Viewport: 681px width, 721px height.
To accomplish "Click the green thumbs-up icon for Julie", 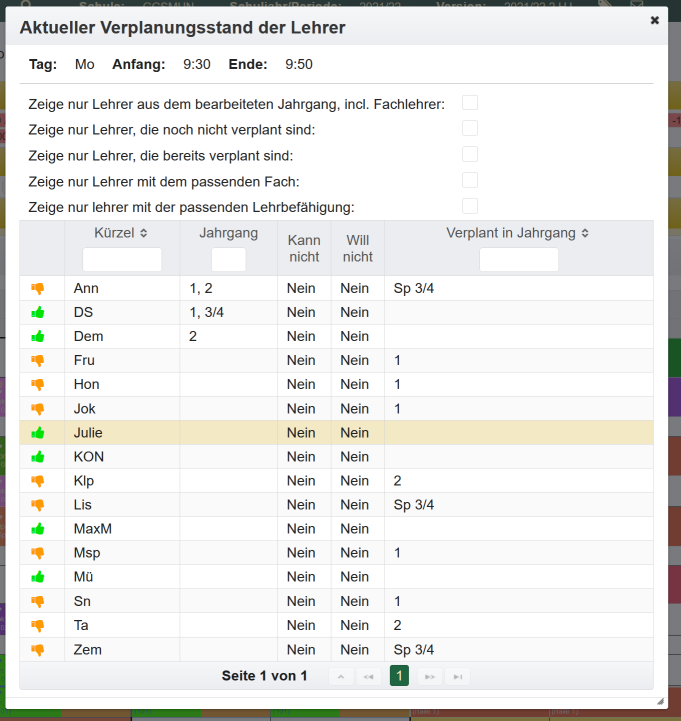I will click(38, 433).
